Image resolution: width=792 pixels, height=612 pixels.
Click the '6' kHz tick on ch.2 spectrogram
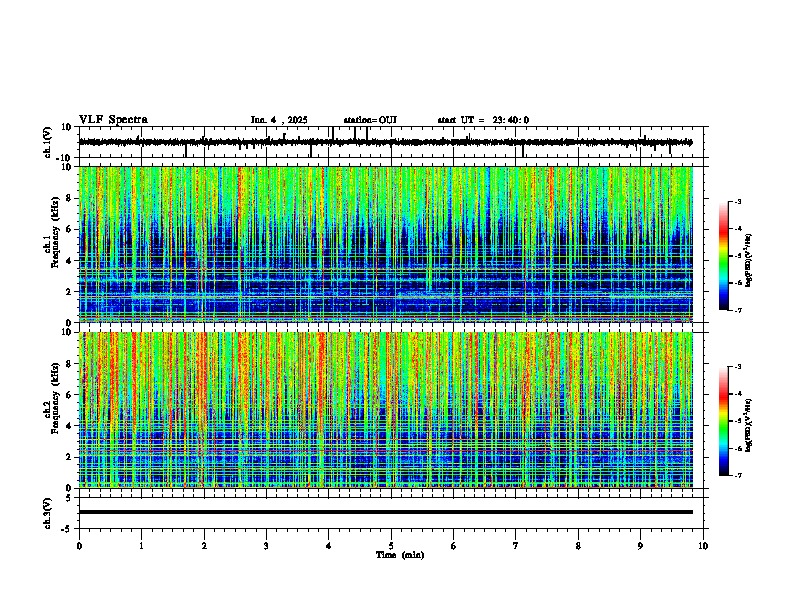[70, 395]
